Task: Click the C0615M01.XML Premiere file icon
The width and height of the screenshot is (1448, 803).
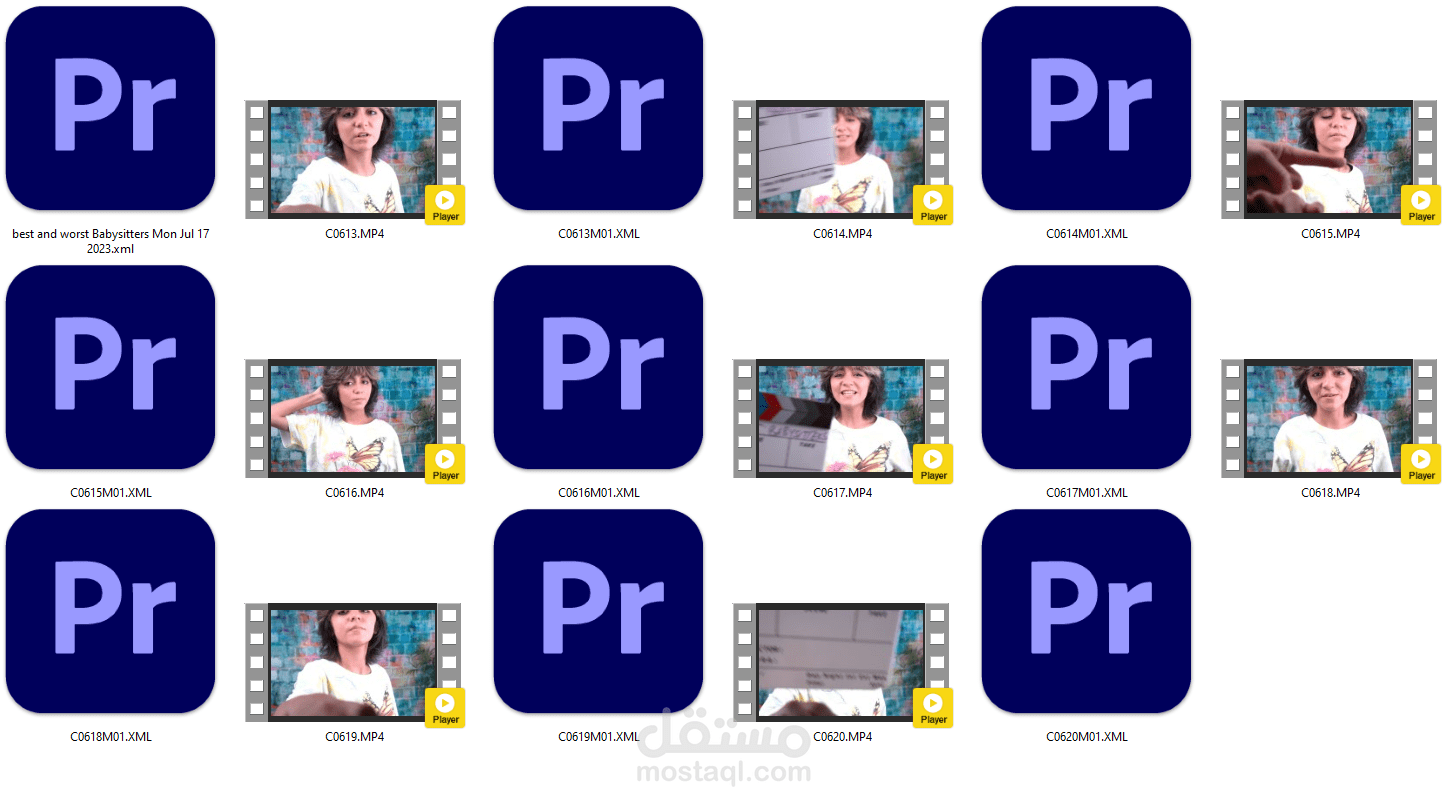Action: click(x=110, y=367)
